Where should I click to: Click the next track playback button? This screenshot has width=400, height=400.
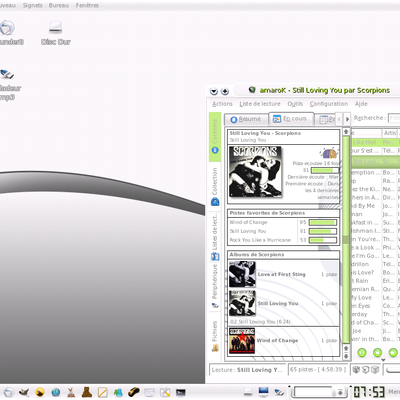[393, 352]
